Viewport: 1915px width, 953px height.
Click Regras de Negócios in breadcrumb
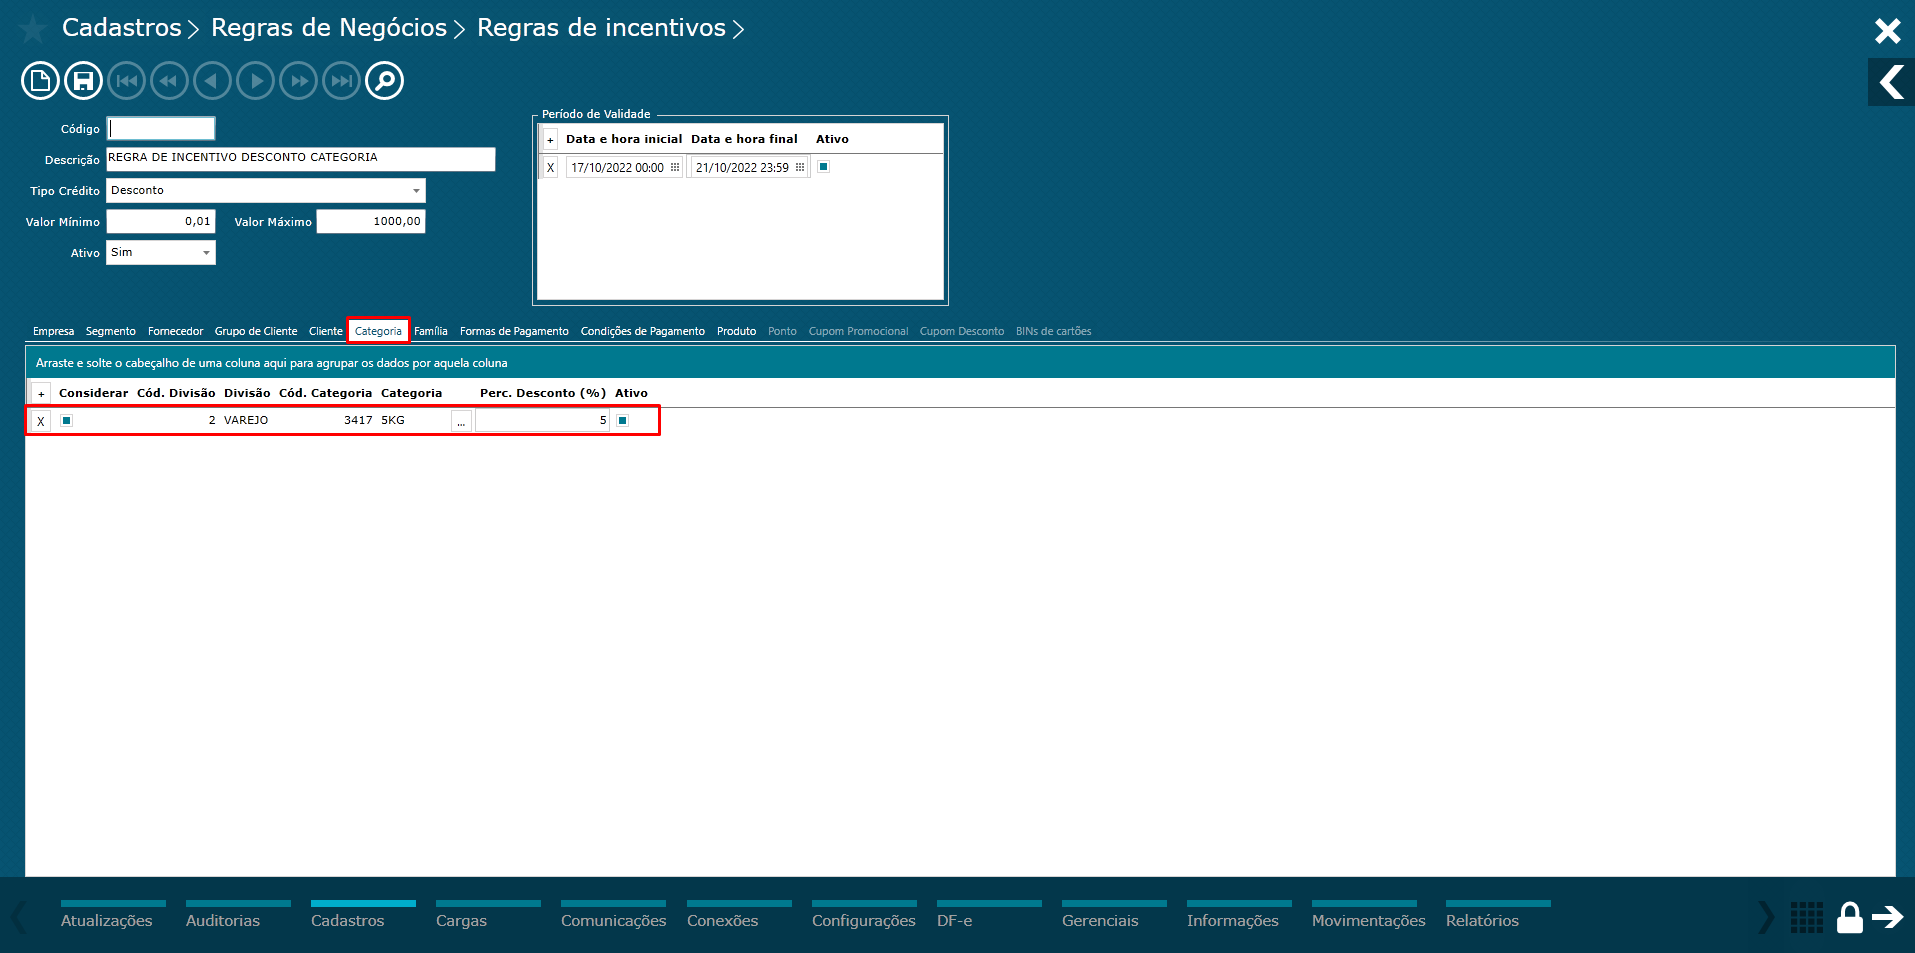[329, 28]
